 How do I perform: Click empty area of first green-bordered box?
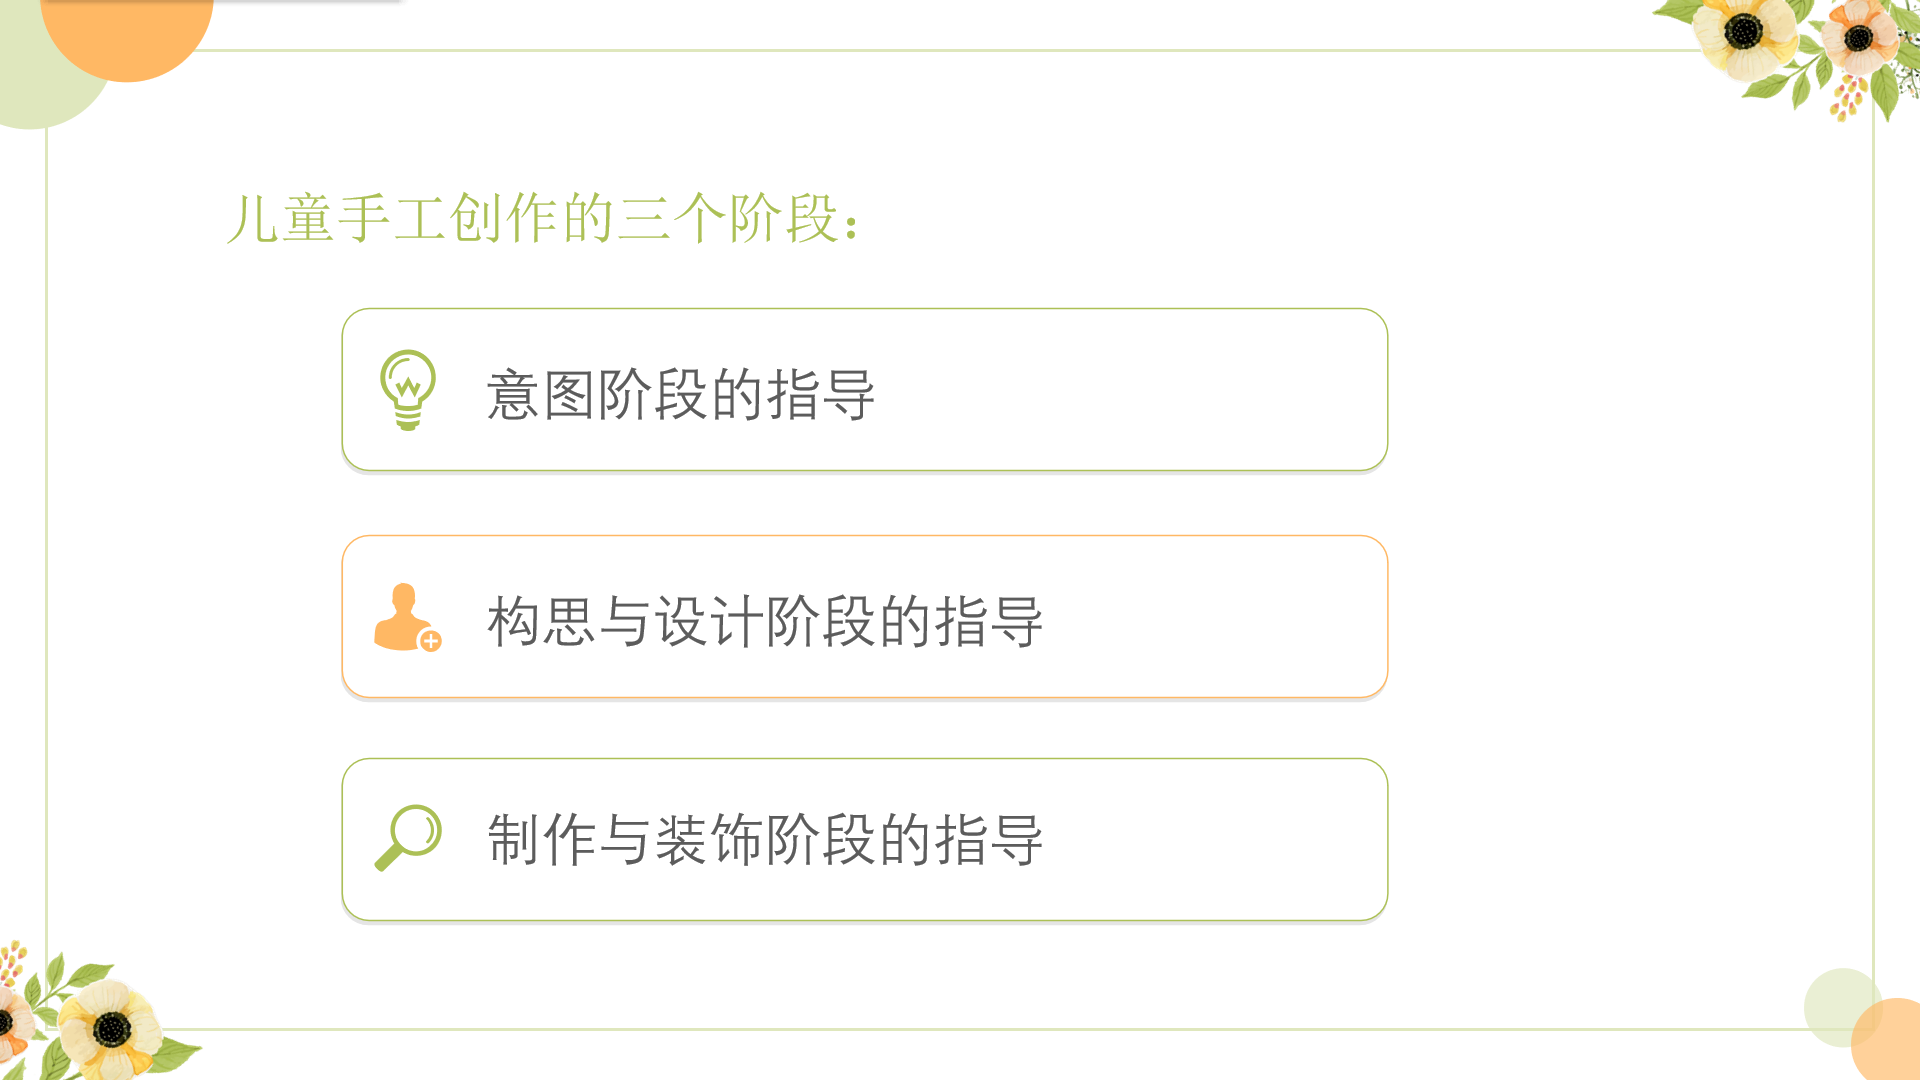tap(1130, 390)
